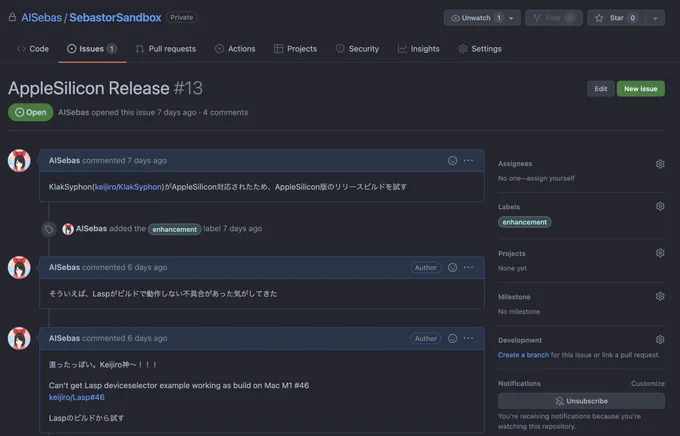680x436 pixels.
Task: Expand the Unwatch dropdown arrow
Action: [511, 18]
